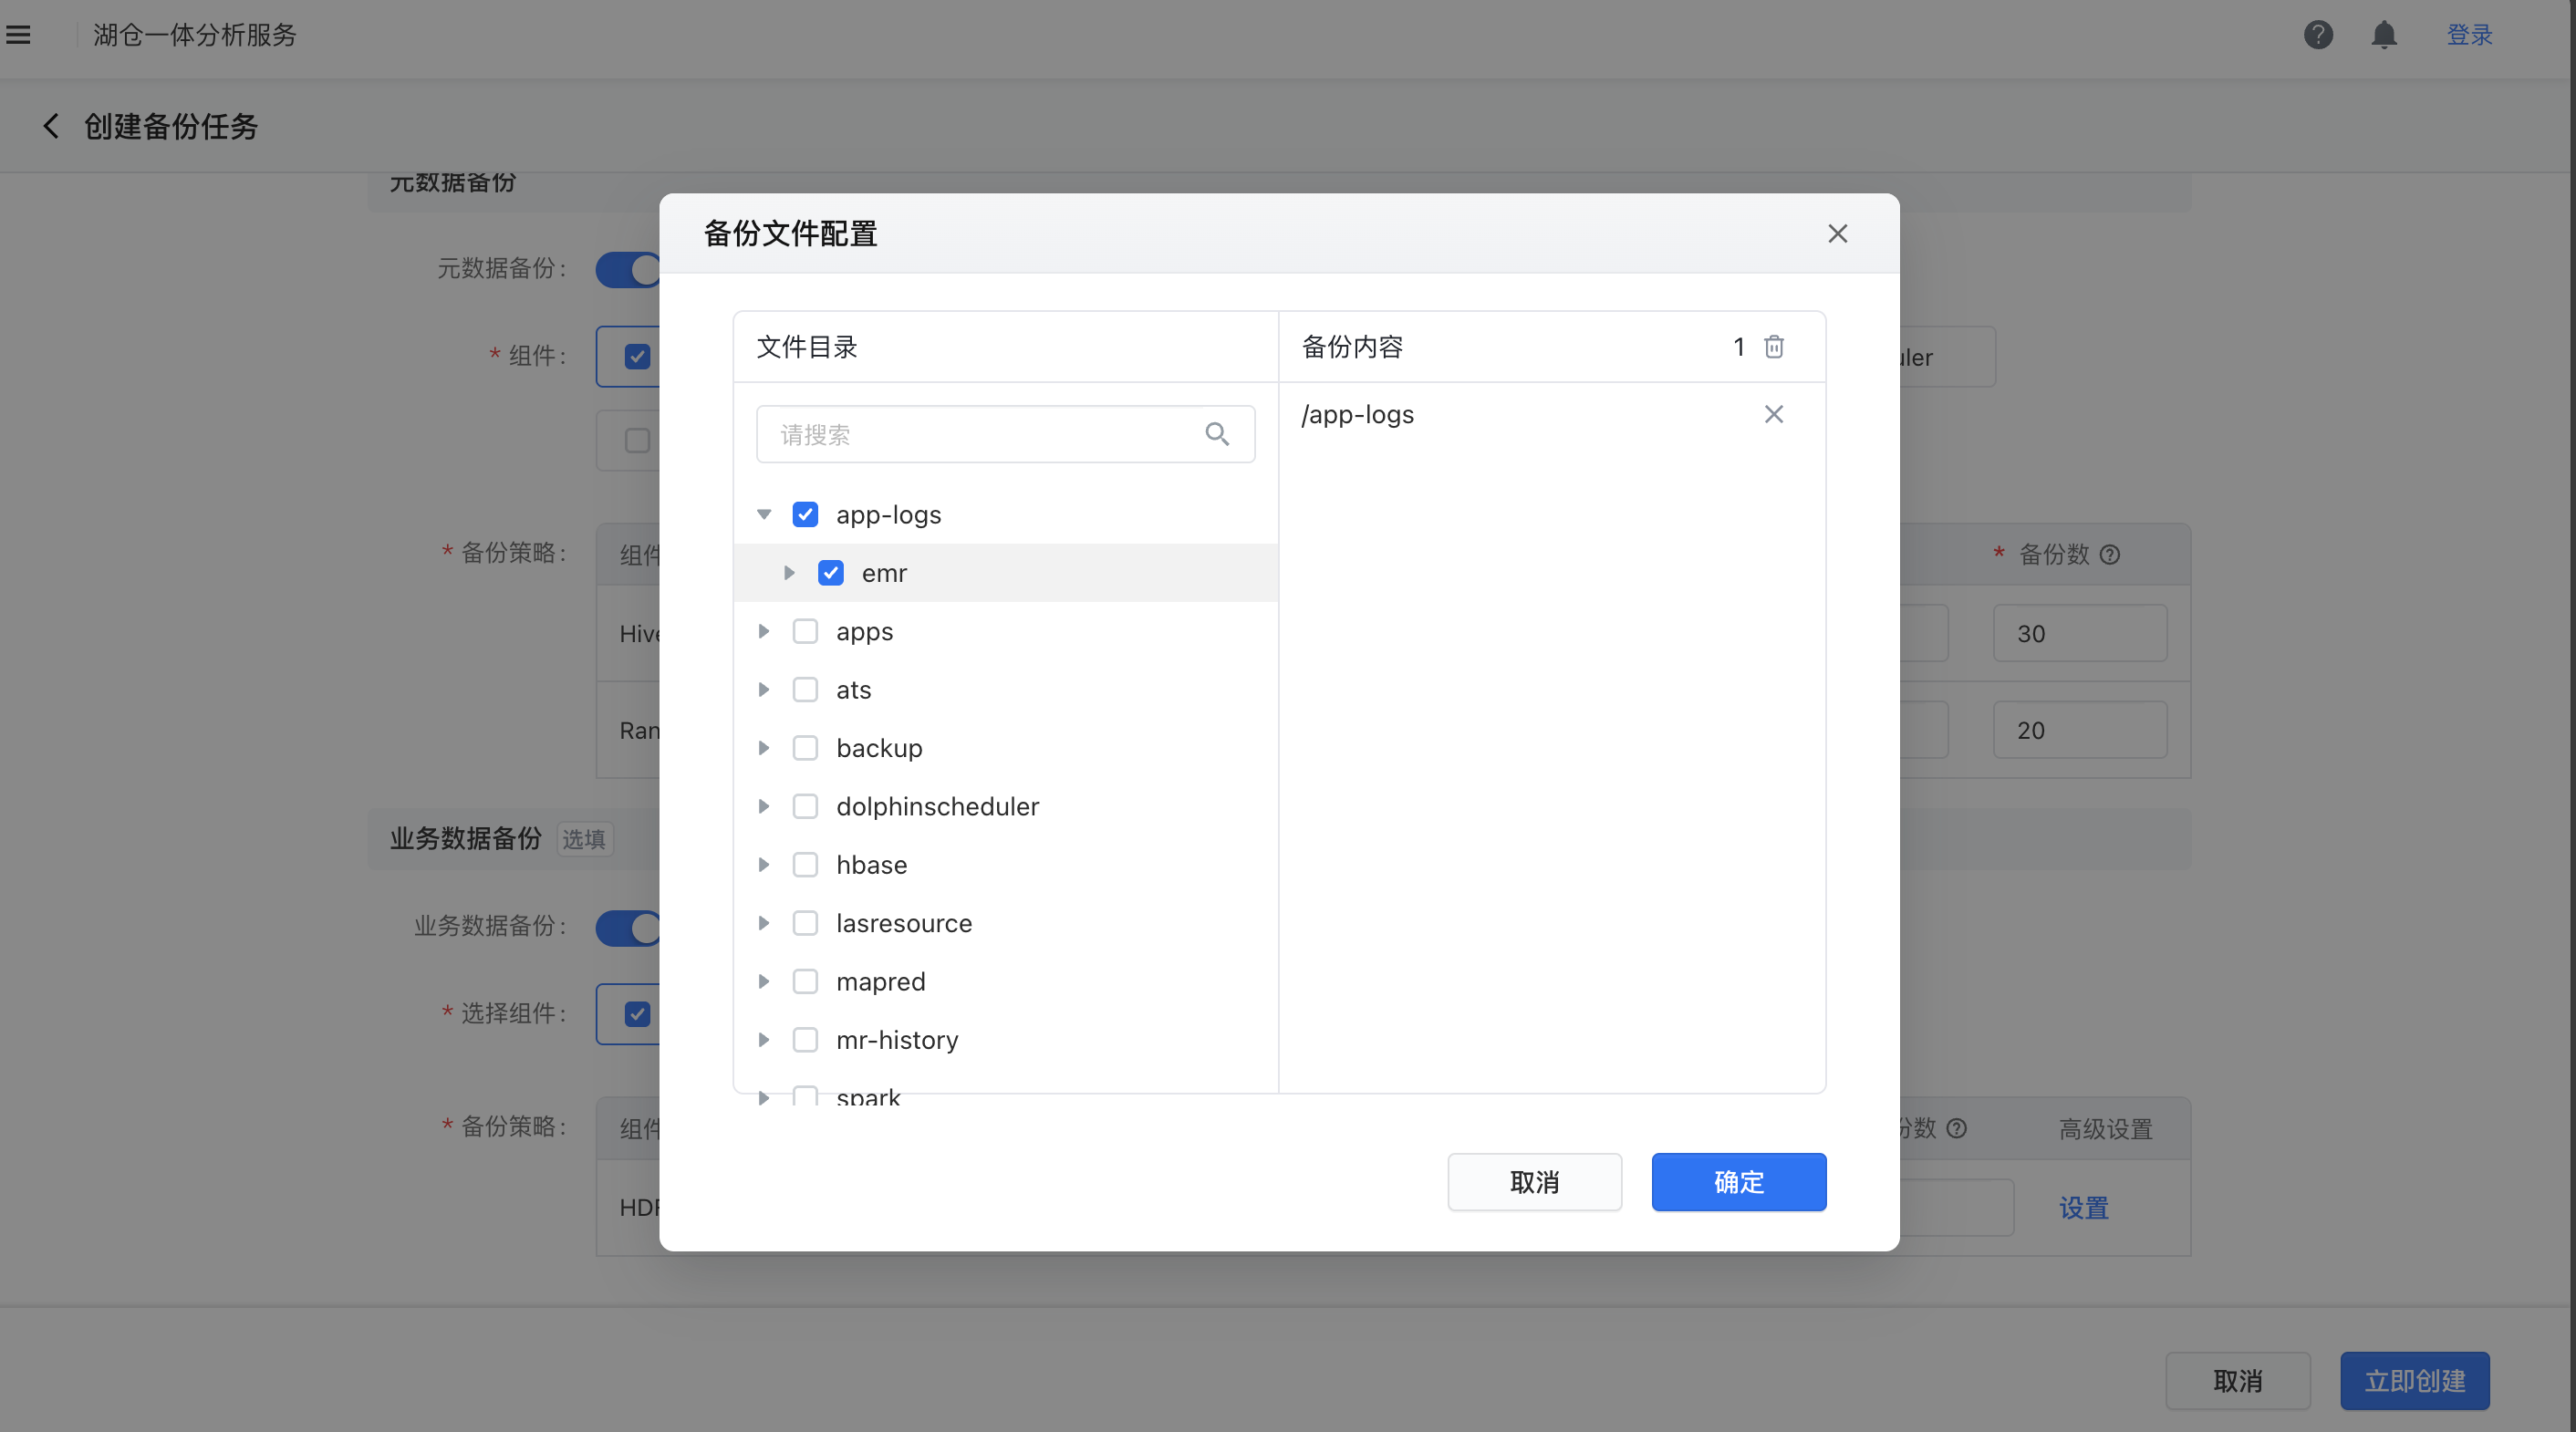This screenshot has width=2576, height=1432.
Task: Open 设置 advanced settings link
Action: [2083, 1208]
